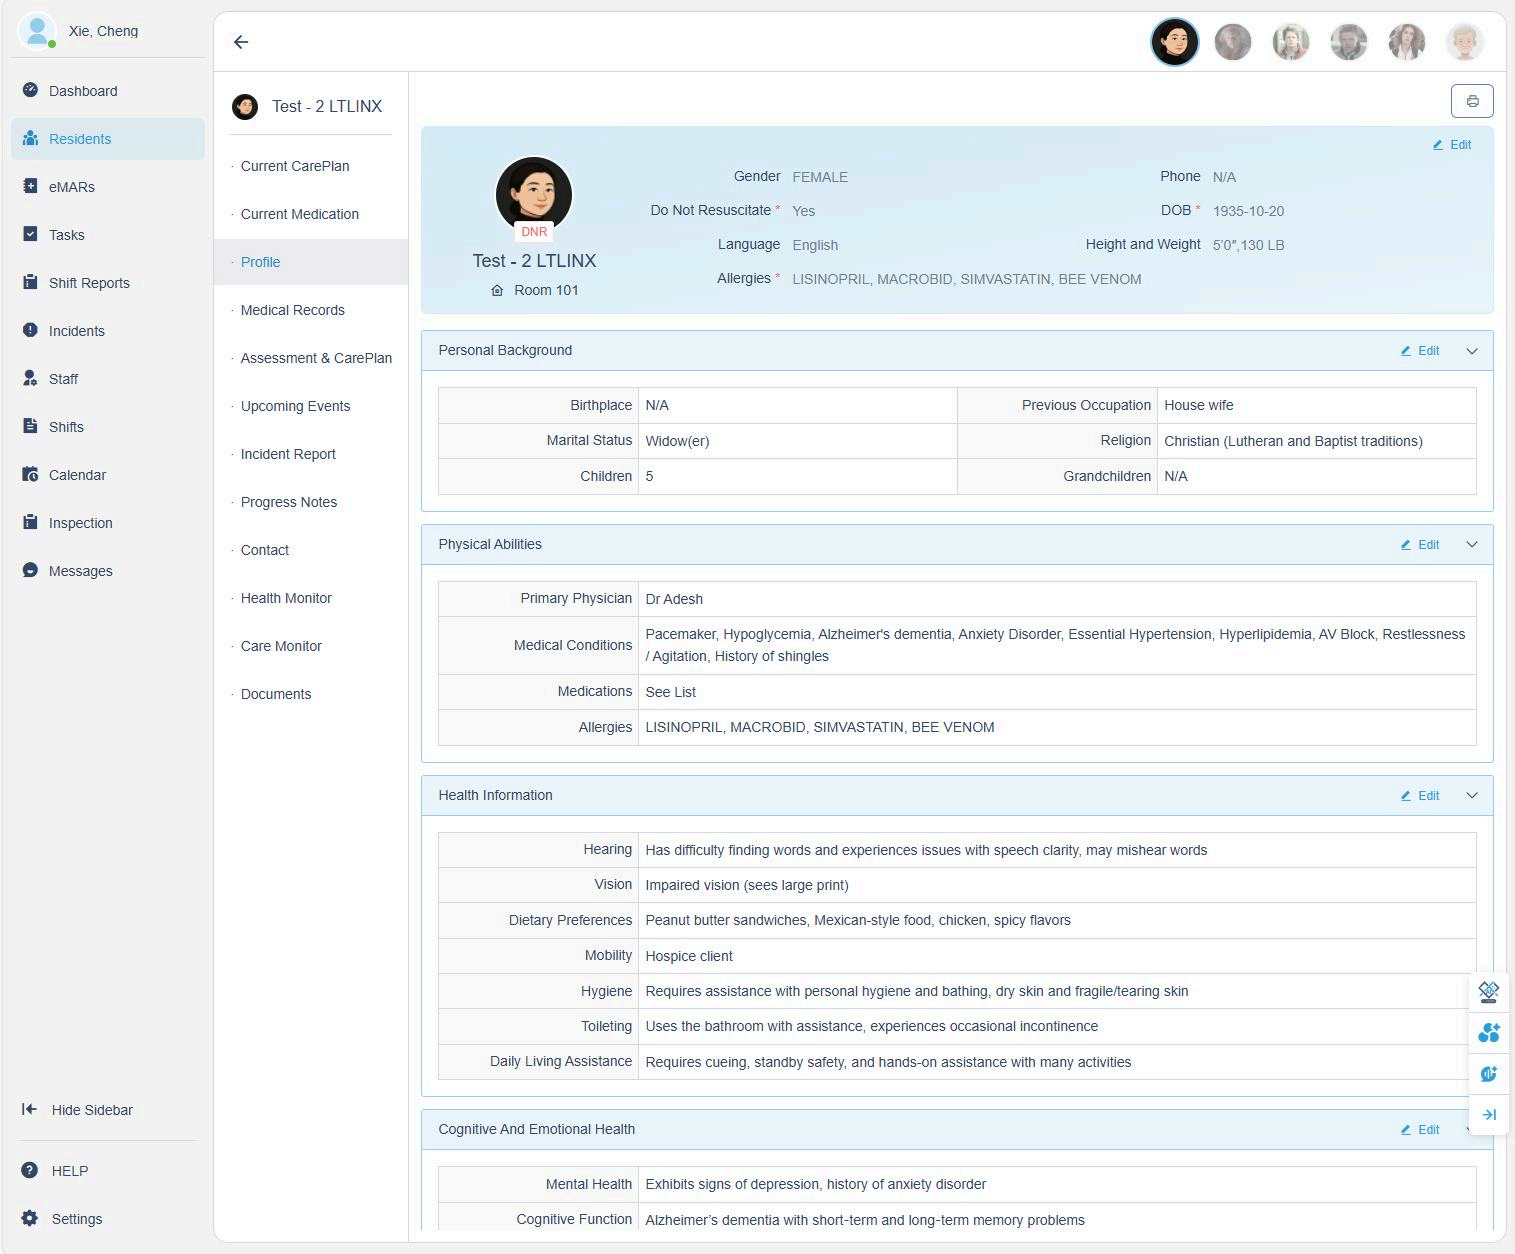Select the second resident avatar thumbnail
Image resolution: width=1515 pixels, height=1254 pixels.
tap(1233, 42)
